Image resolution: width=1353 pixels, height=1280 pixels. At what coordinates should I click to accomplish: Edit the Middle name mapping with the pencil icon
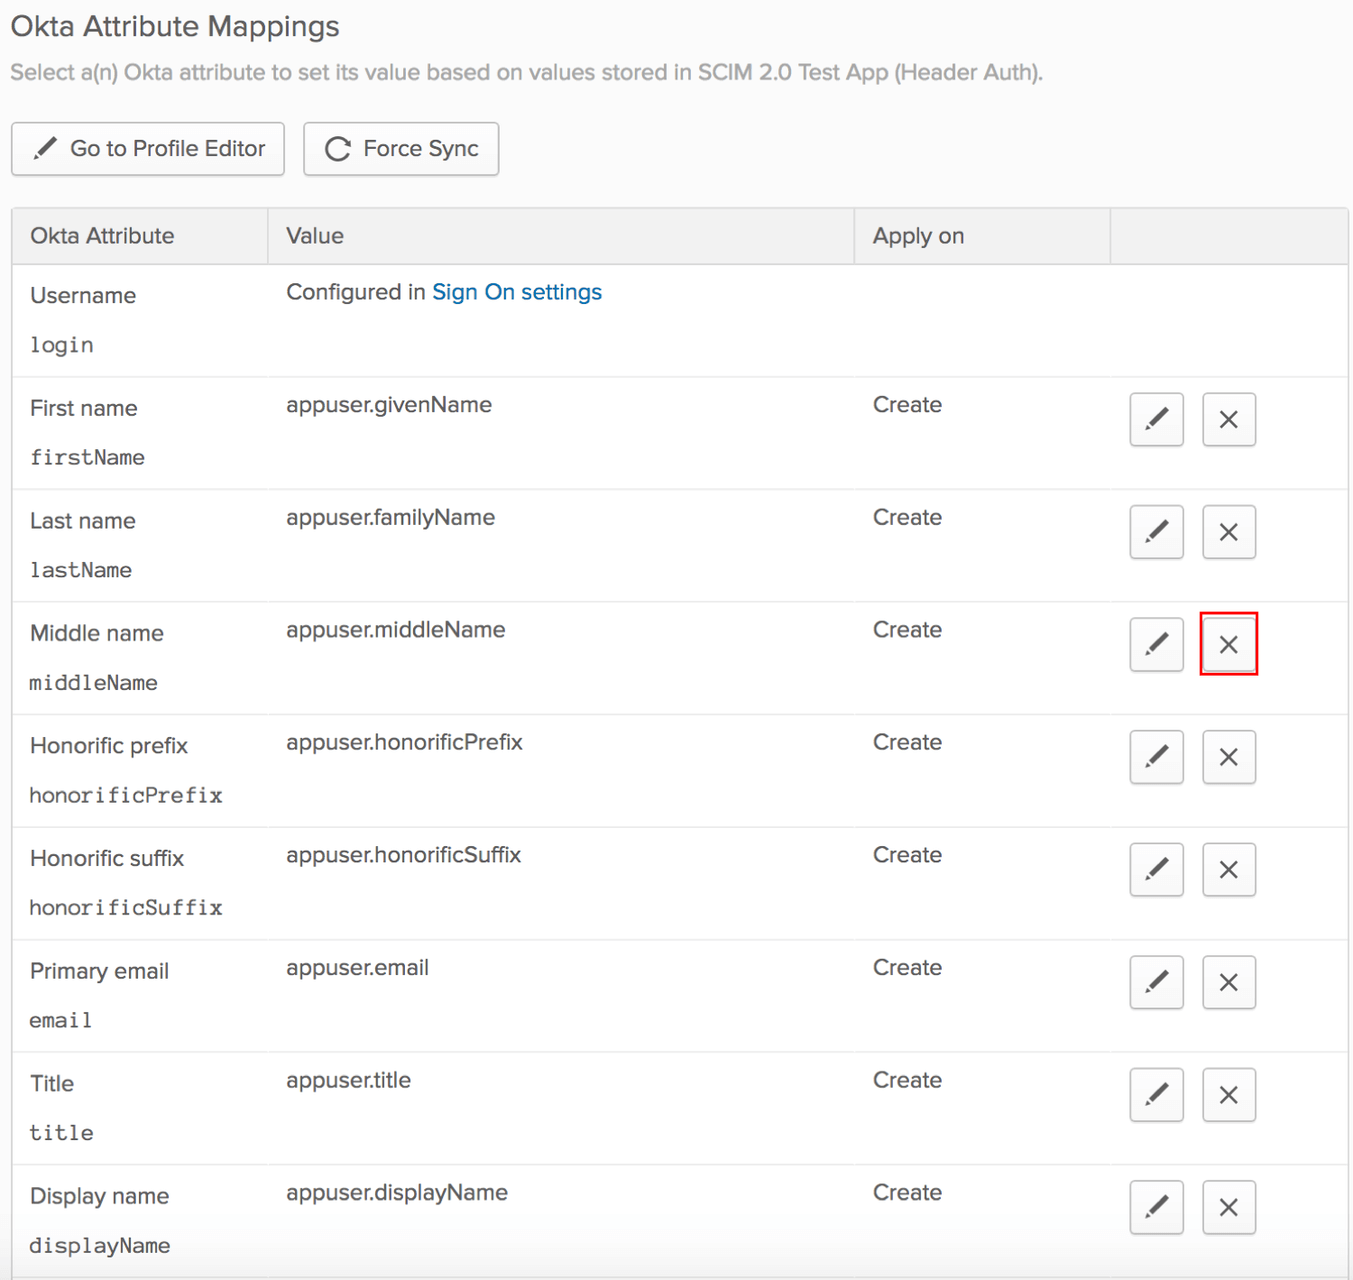[1156, 644]
